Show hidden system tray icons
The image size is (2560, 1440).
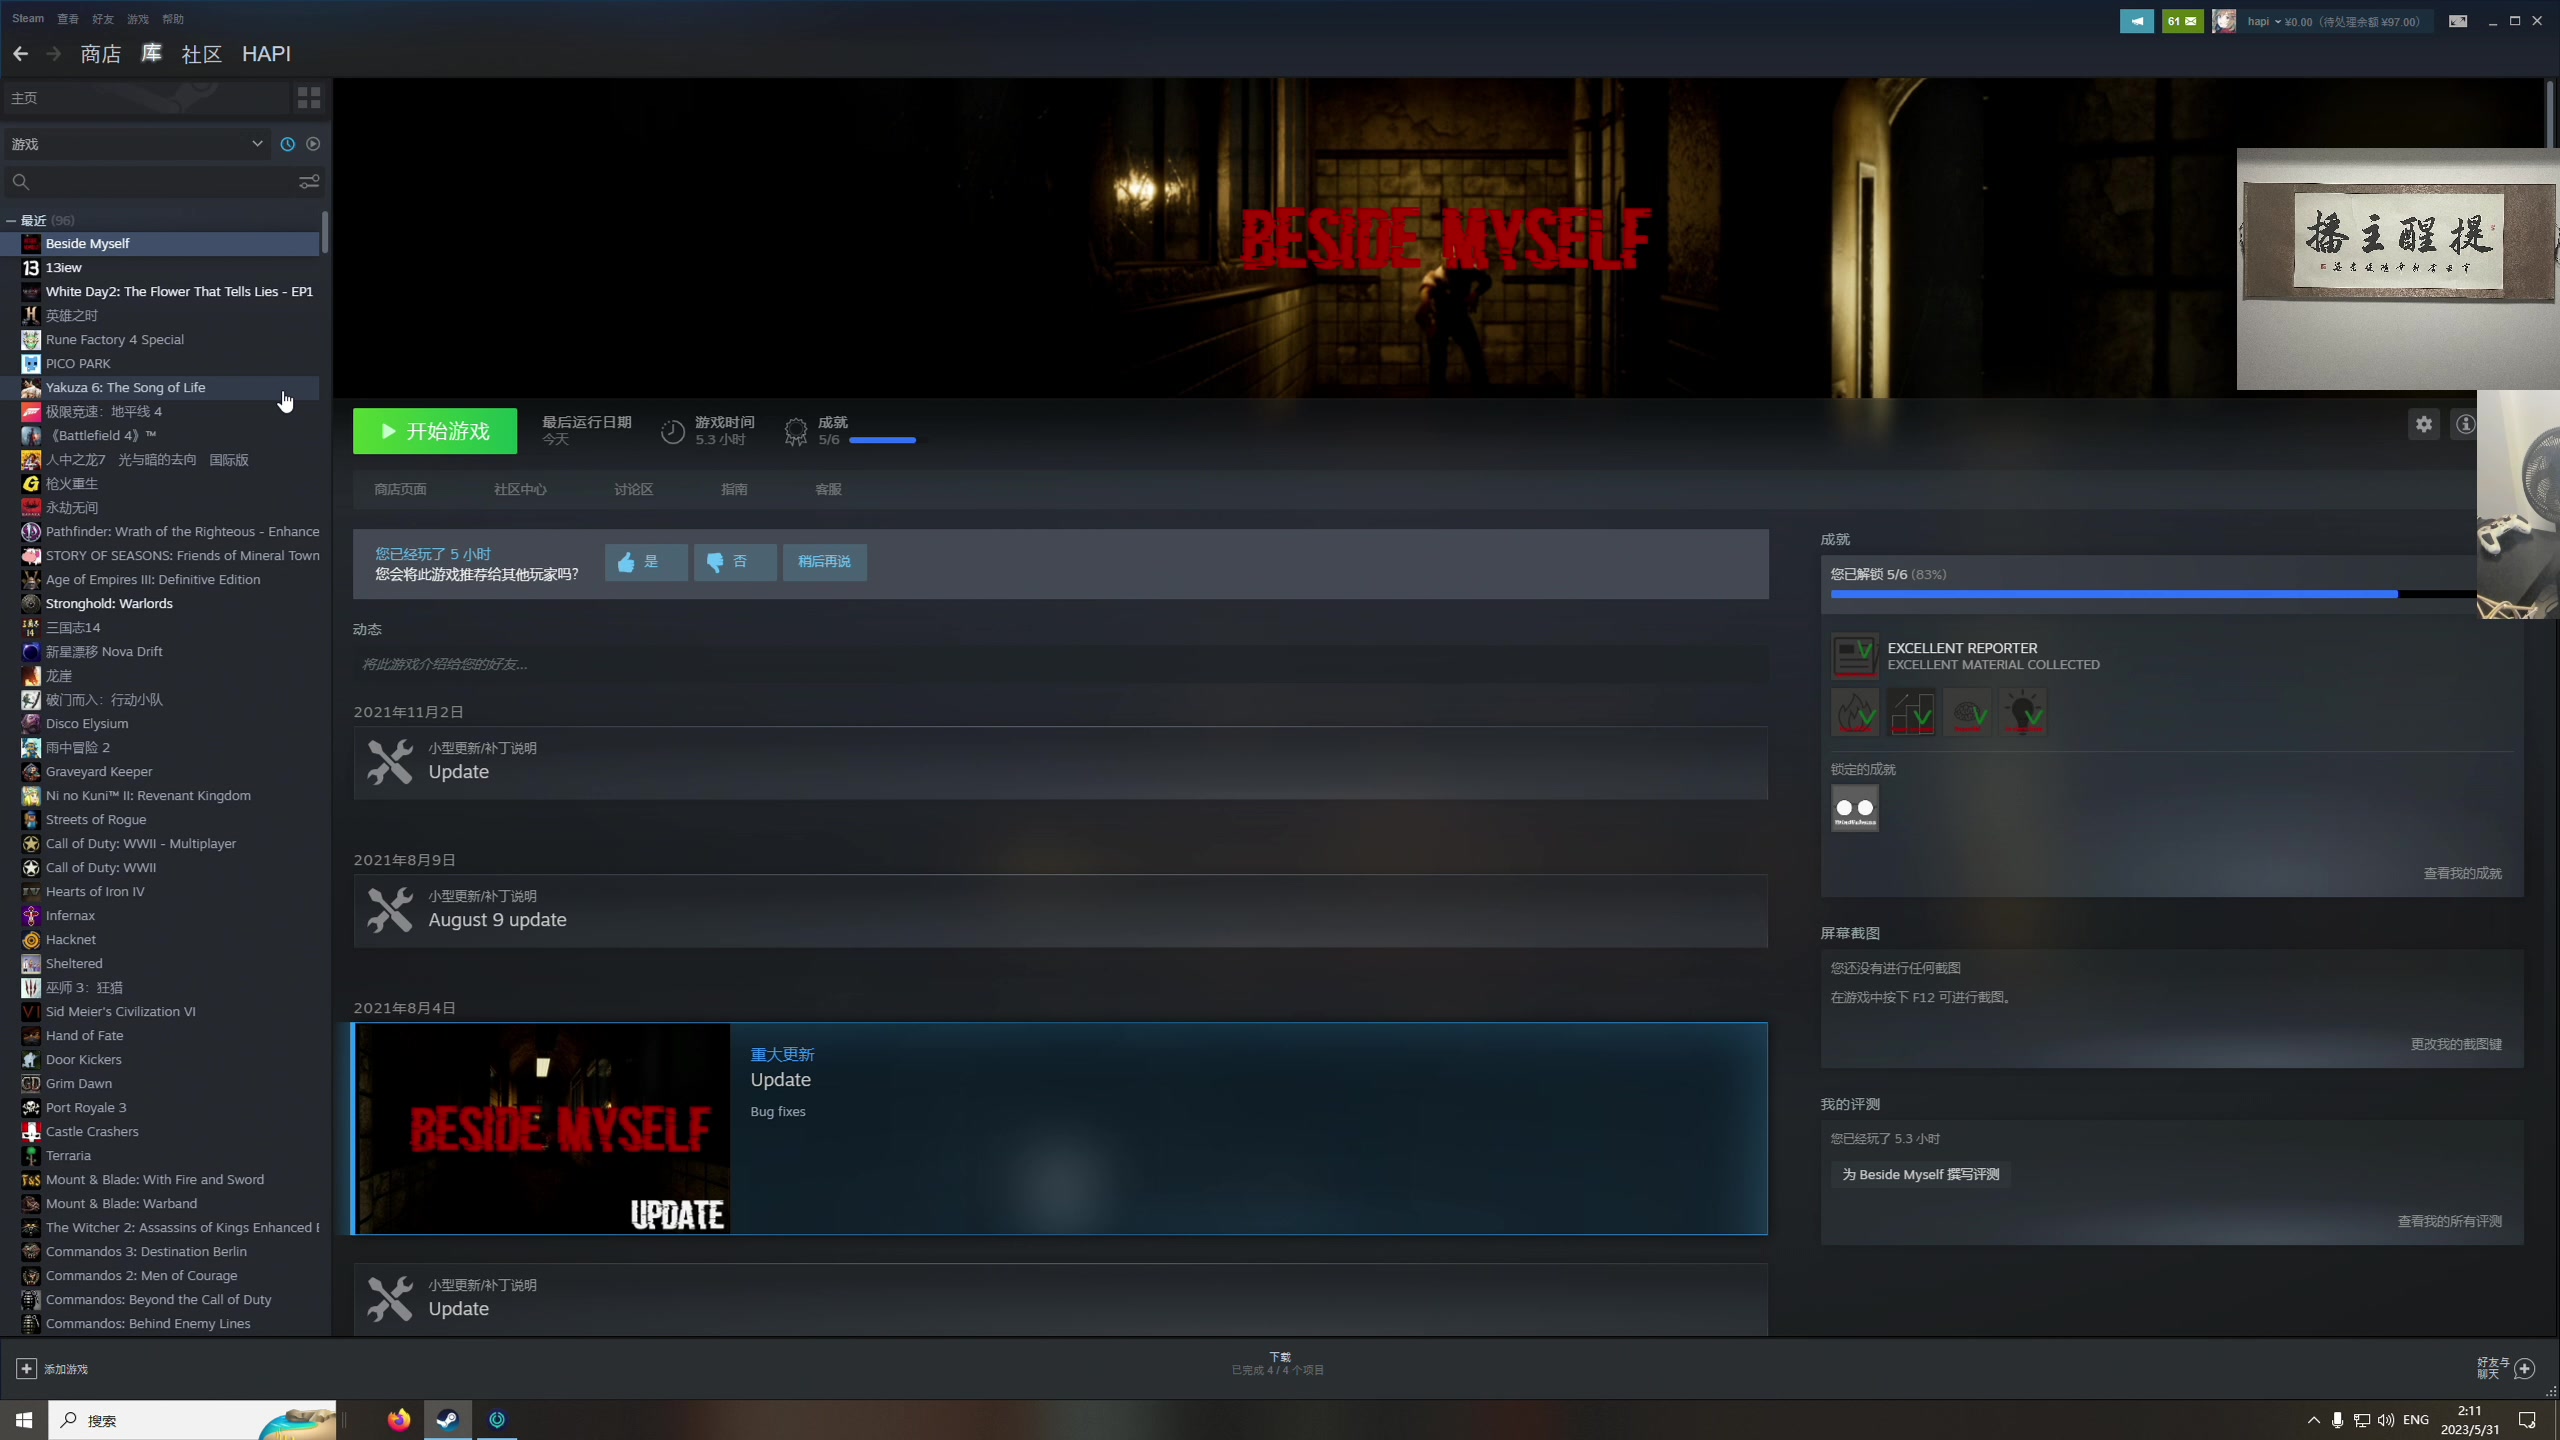coord(2313,1420)
